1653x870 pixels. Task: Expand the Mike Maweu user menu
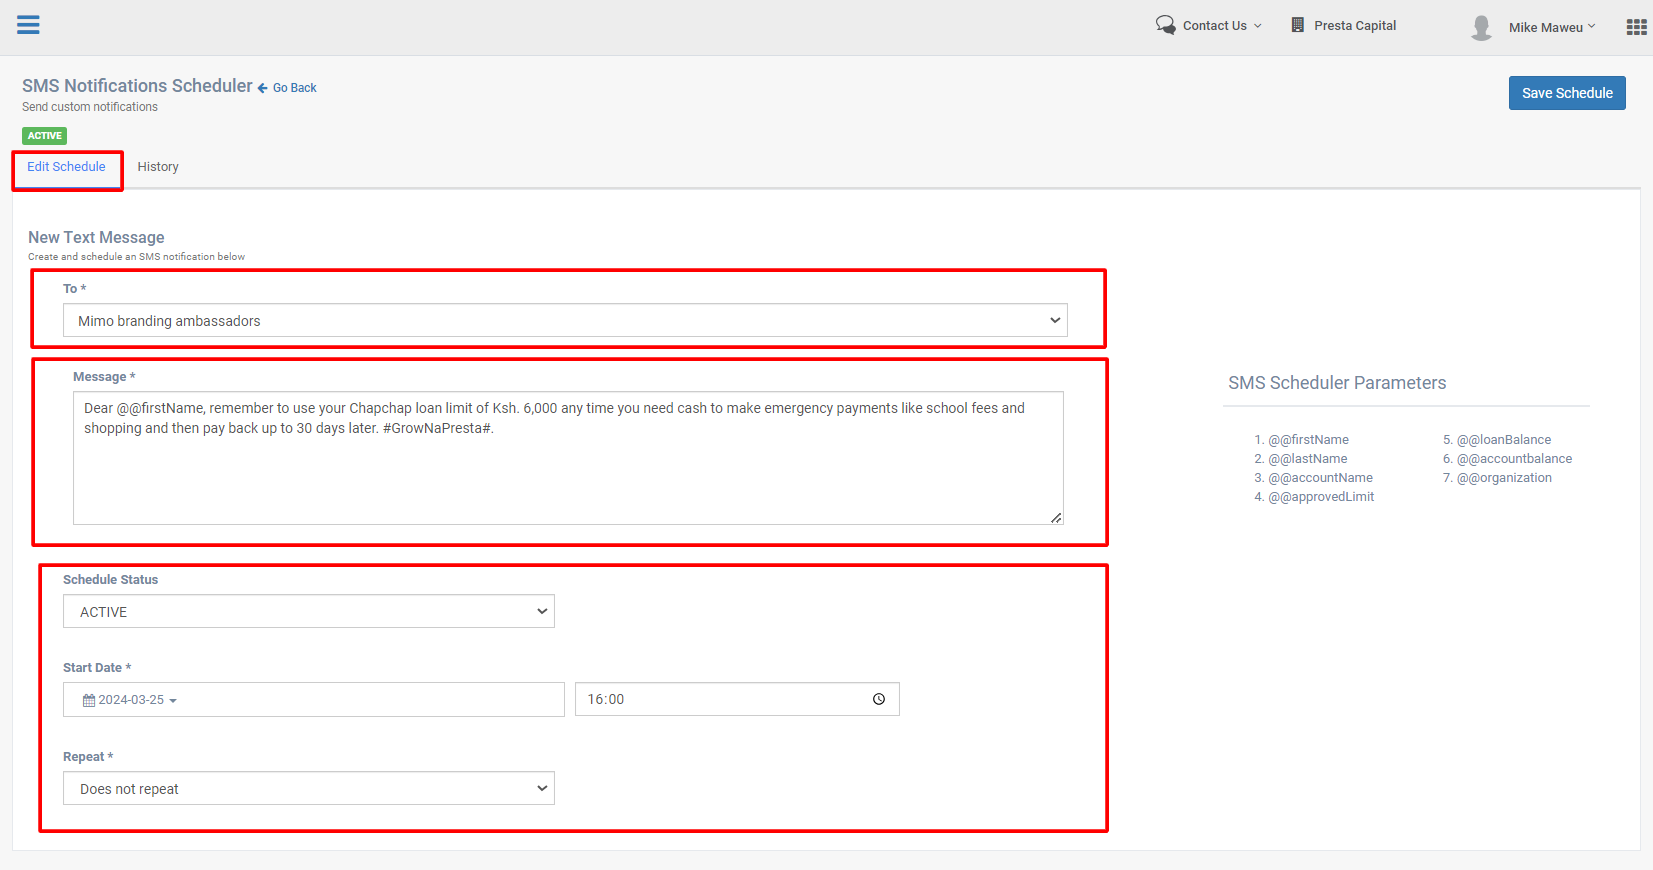(x=1552, y=27)
